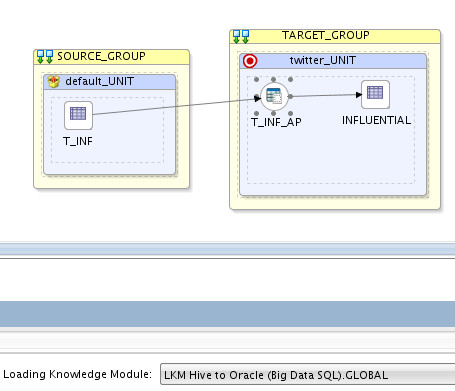Select the INFLUENTIAL target table icon
Image resolution: width=455 pixels, height=391 pixels.
coord(375,94)
